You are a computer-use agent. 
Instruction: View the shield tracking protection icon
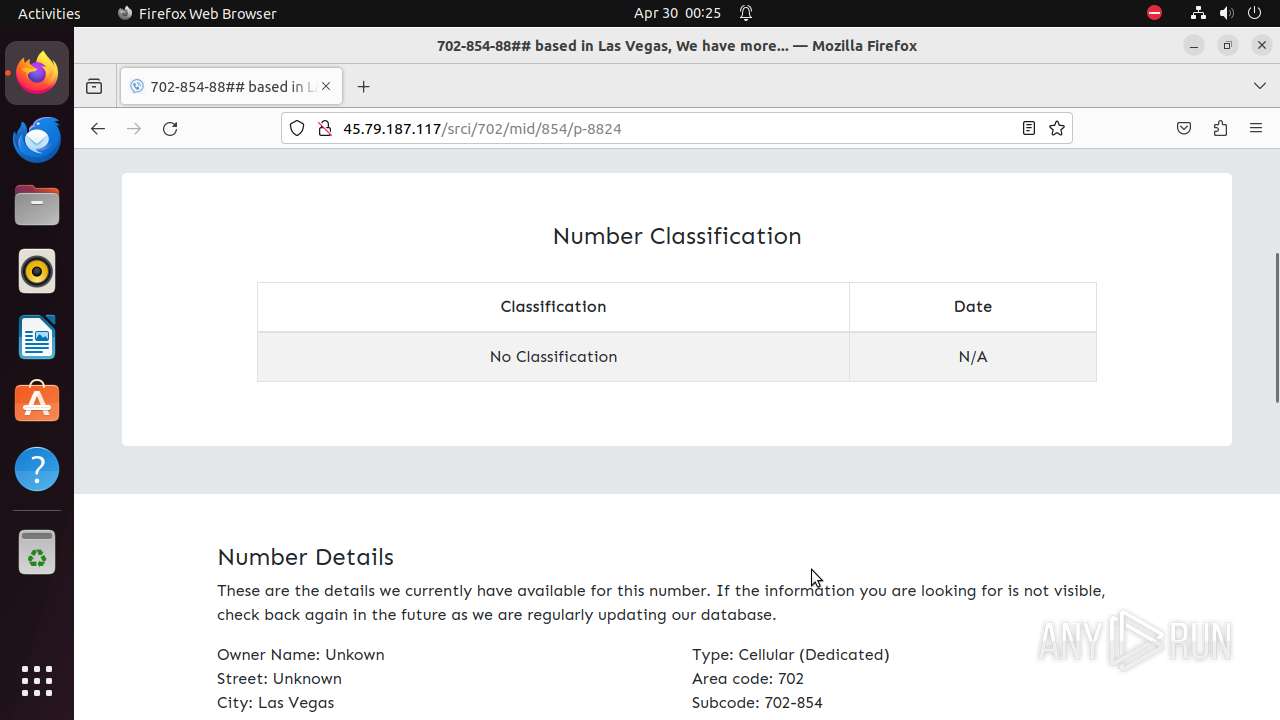point(297,128)
